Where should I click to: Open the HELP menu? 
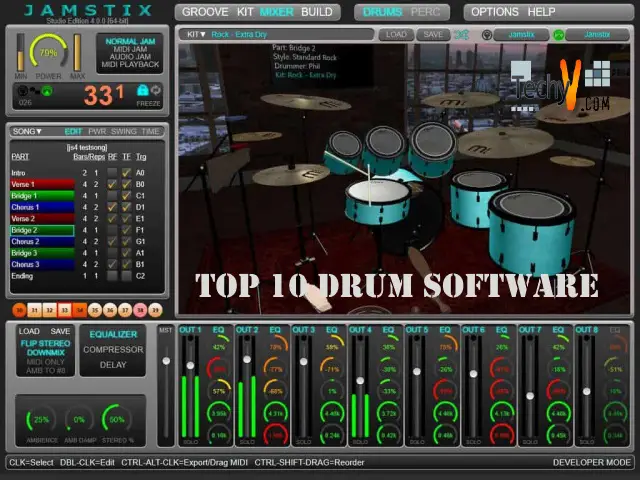pos(541,12)
